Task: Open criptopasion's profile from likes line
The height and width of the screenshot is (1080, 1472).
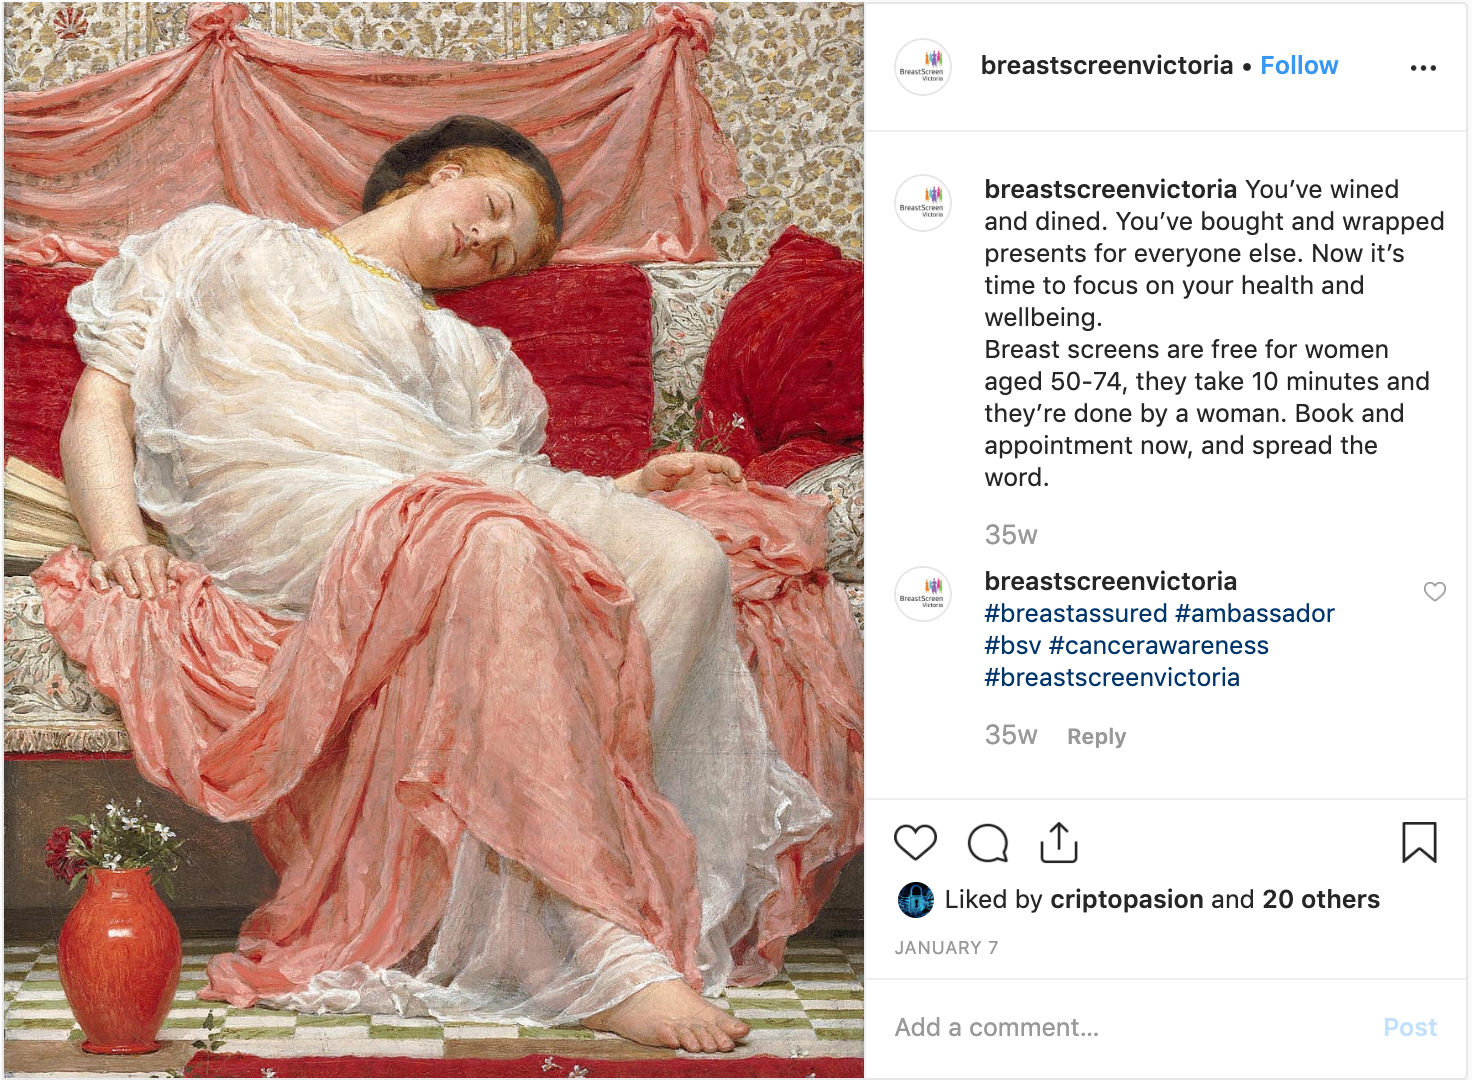Action: point(1127,899)
